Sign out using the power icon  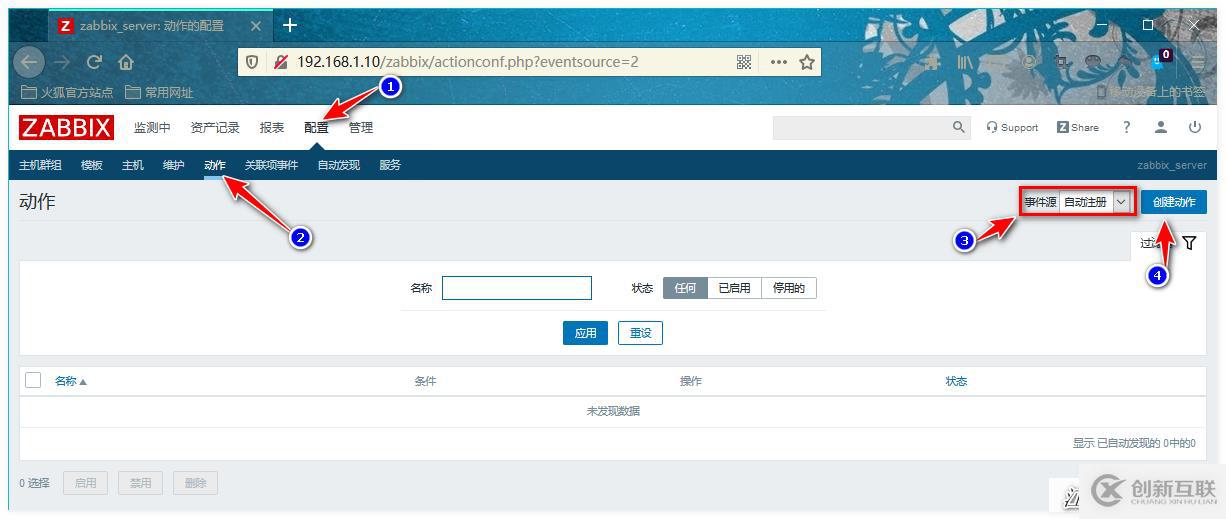(x=1194, y=127)
